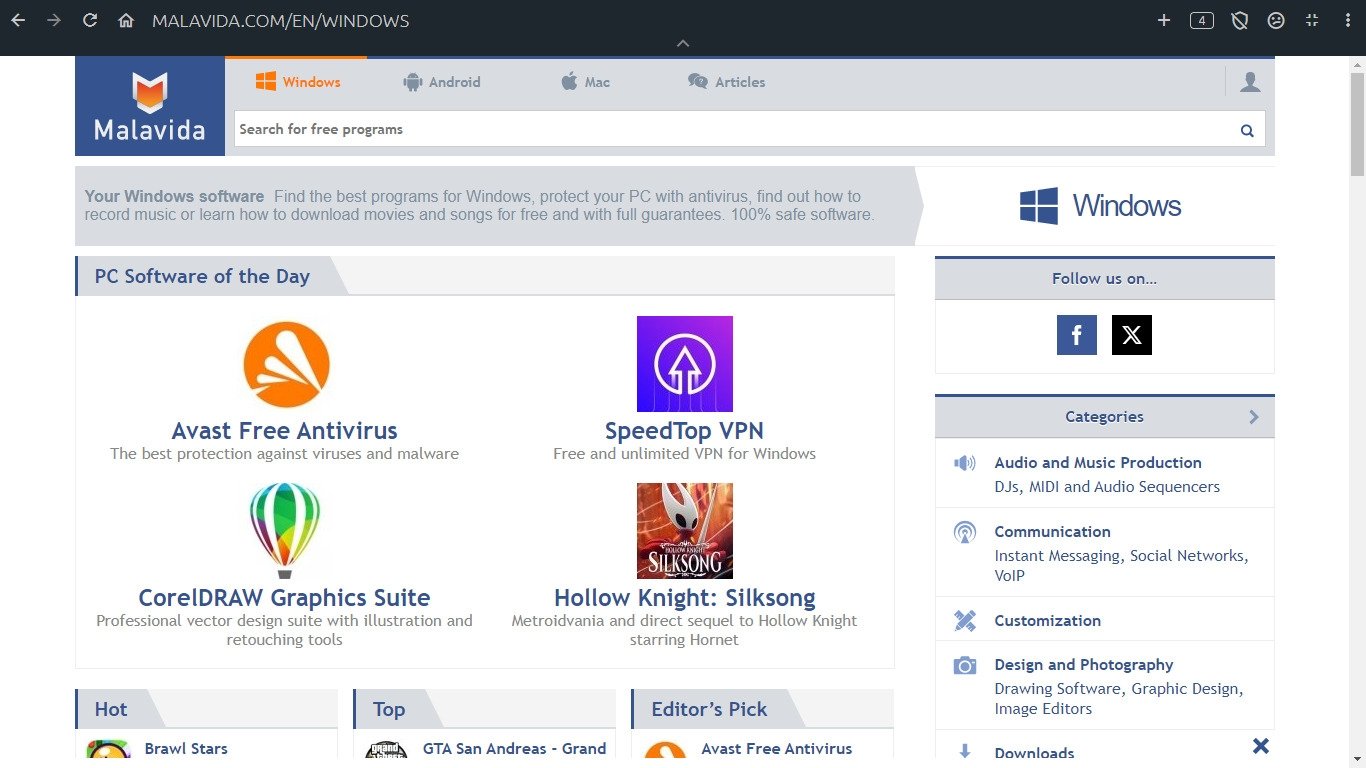Click the SpeedTop VPN app icon

click(x=684, y=364)
